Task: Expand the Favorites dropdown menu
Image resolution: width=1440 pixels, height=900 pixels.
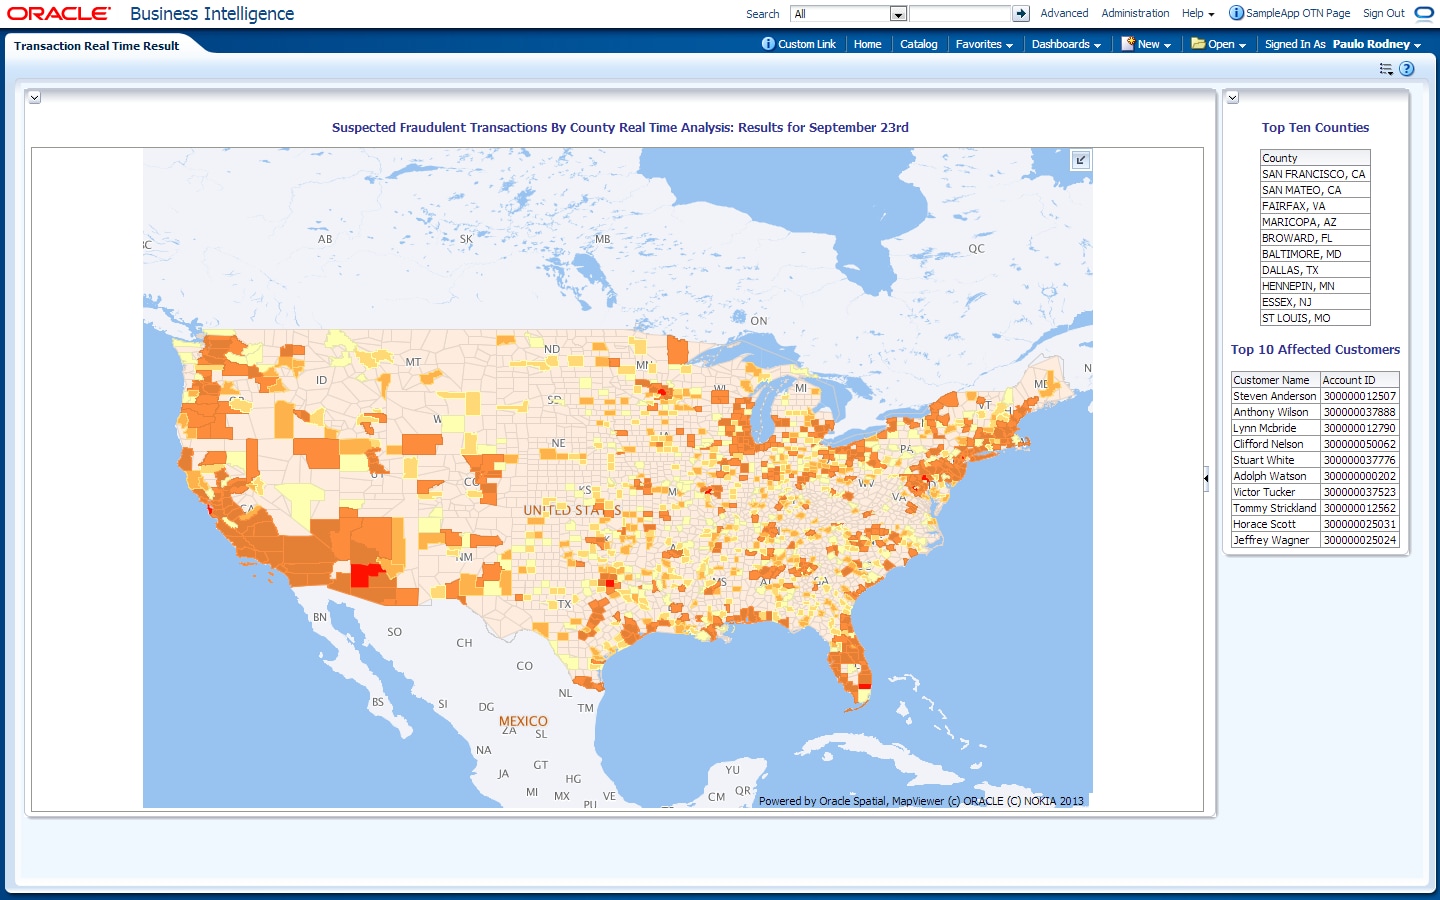Action: pyautogui.click(x=984, y=44)
